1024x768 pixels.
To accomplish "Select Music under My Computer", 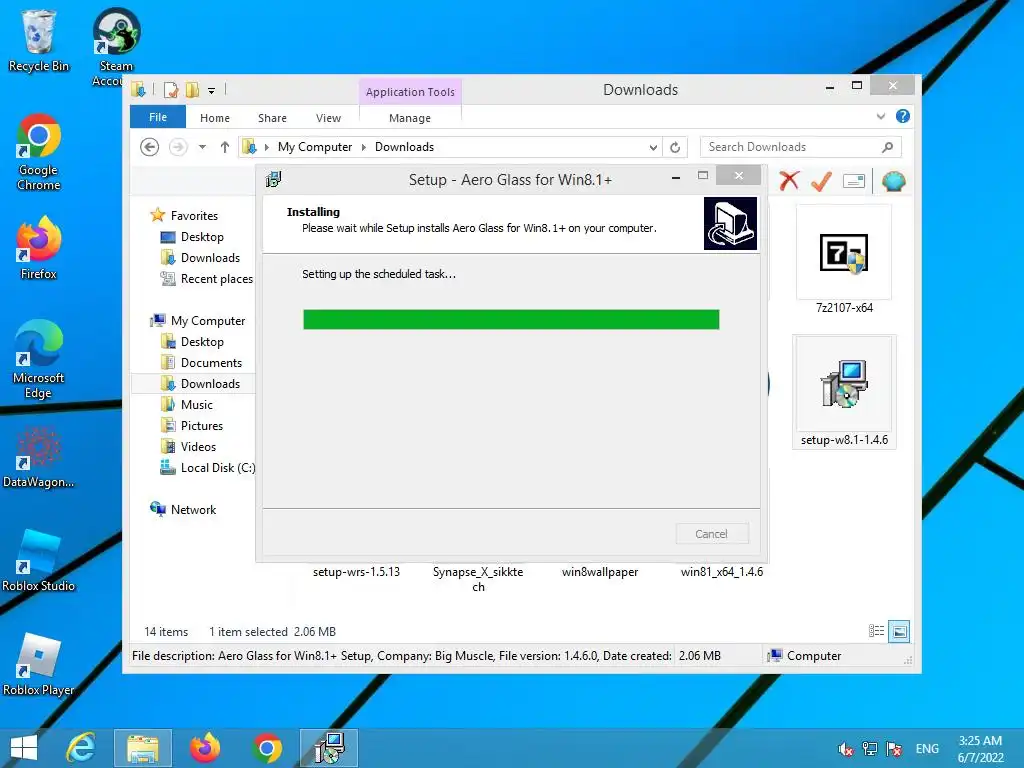I will [197, 404].
